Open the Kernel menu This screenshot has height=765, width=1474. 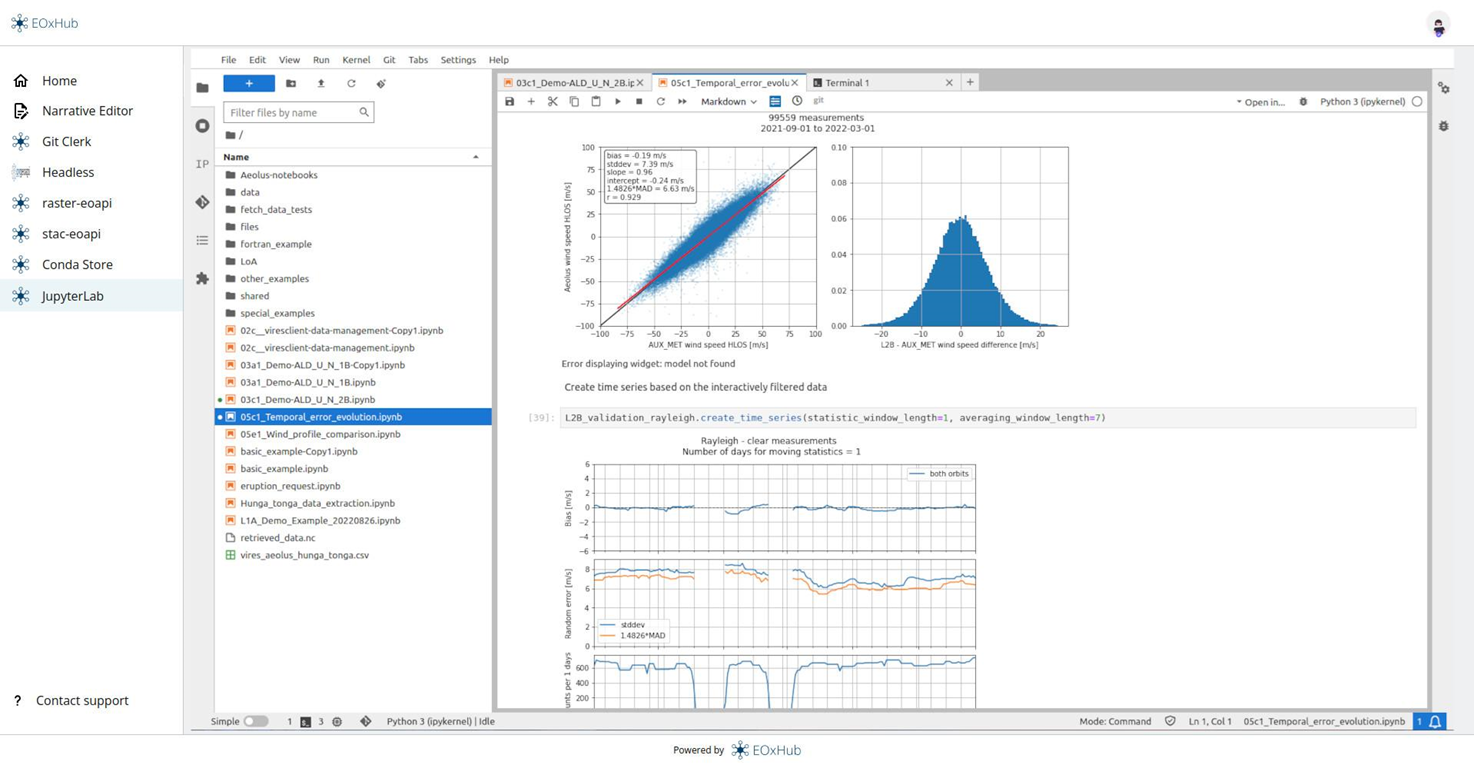point(355,60)
